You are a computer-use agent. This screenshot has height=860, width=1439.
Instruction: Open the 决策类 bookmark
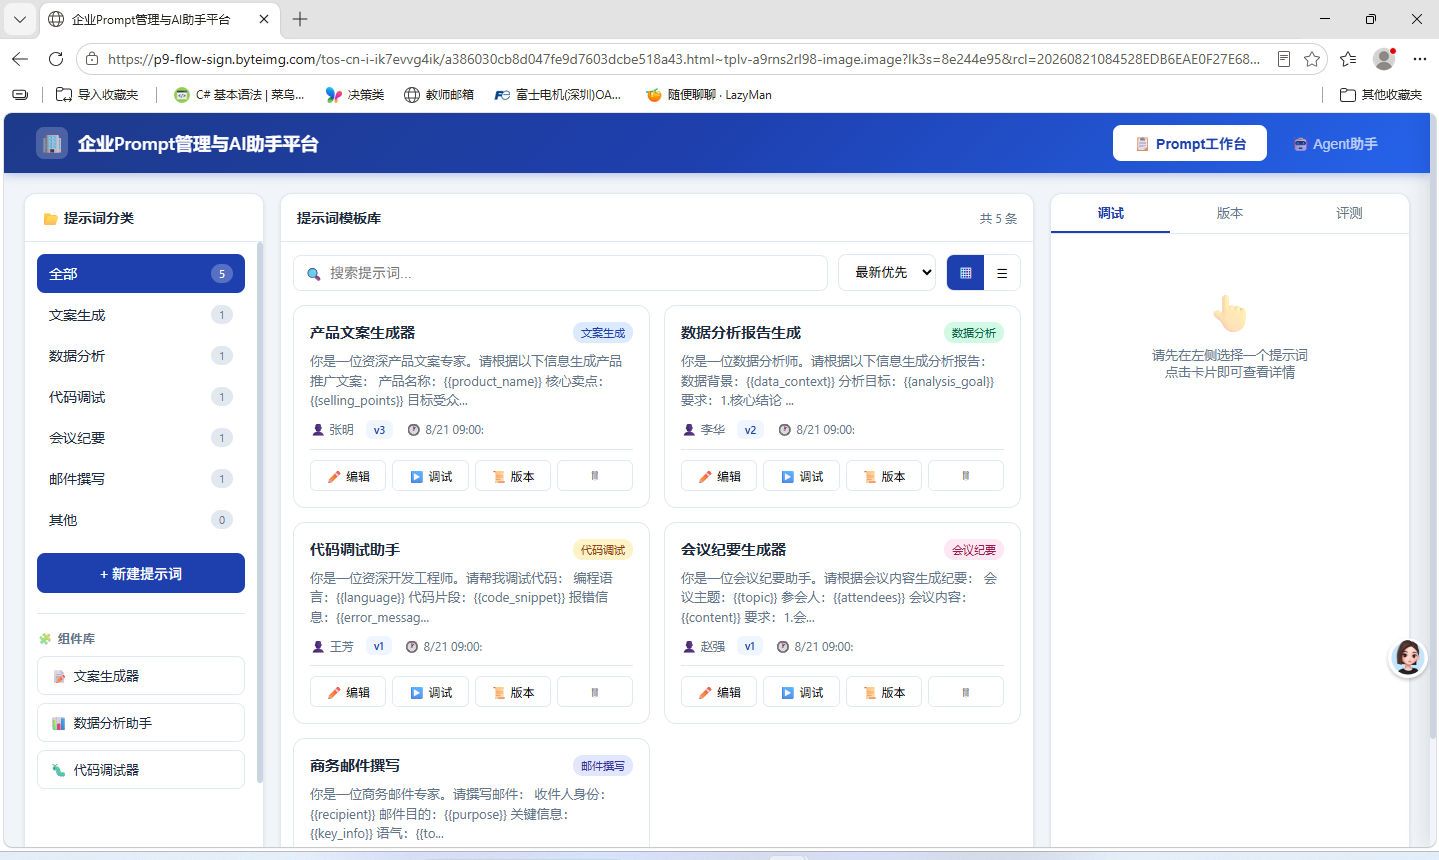(355, 95)
